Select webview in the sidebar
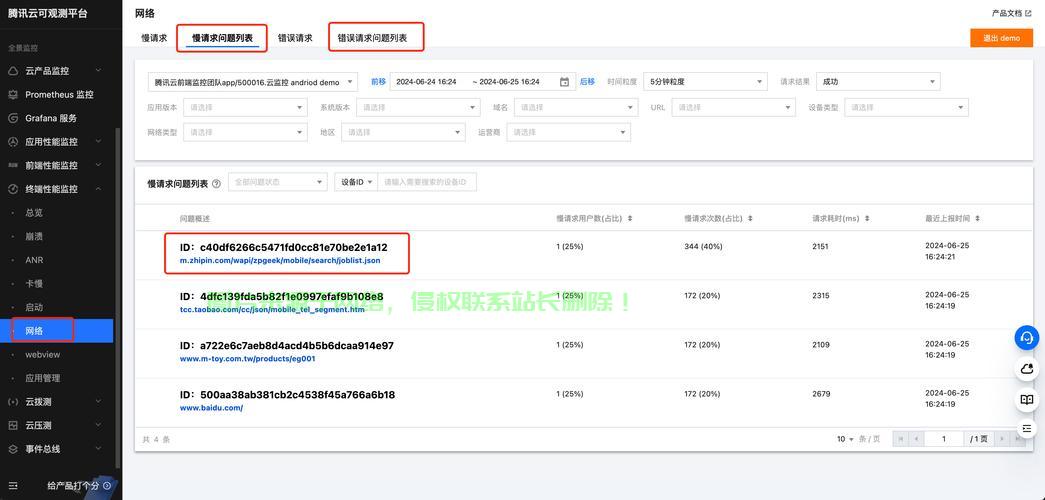This screenshot has height=500, width=1045. 43,355
